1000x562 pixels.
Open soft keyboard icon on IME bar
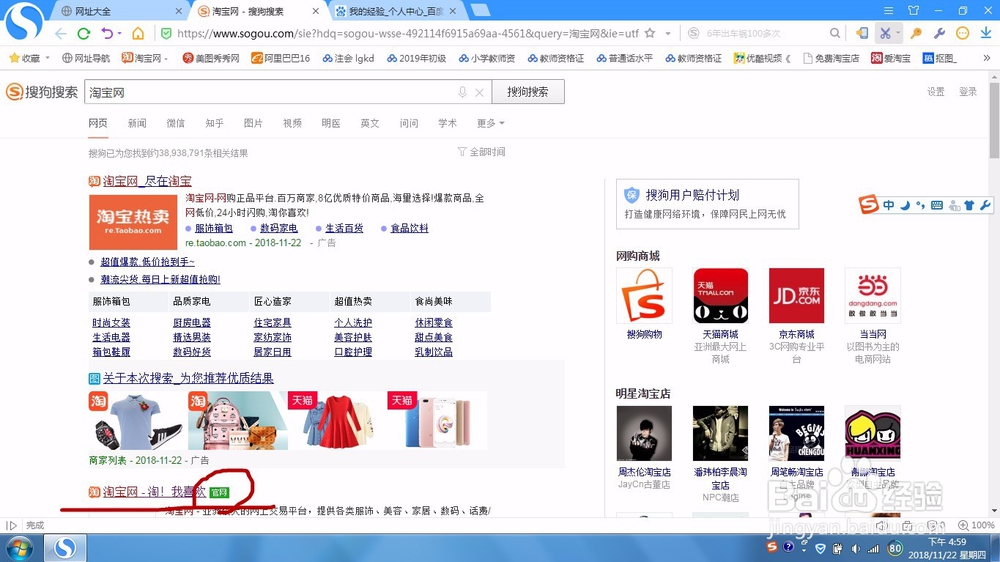937,205
